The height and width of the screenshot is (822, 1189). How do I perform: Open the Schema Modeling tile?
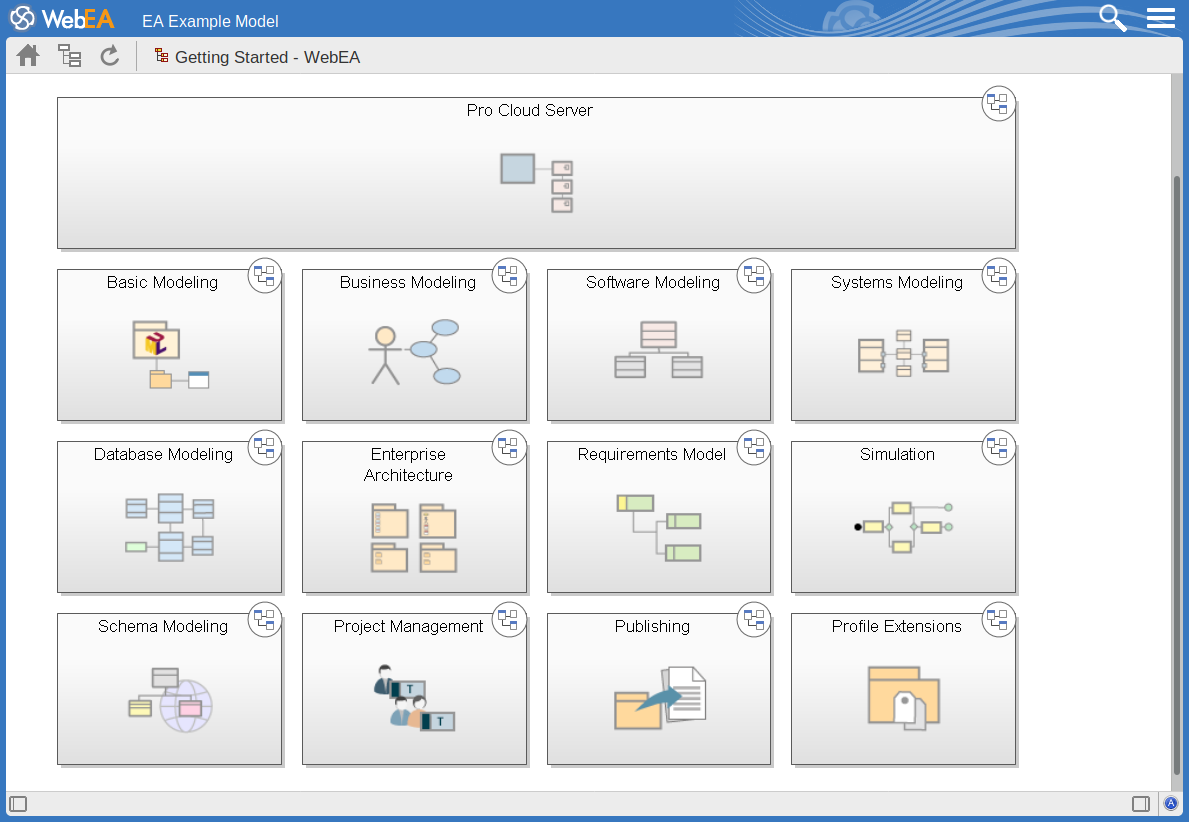pyautogui.click(x=169, y=689)
